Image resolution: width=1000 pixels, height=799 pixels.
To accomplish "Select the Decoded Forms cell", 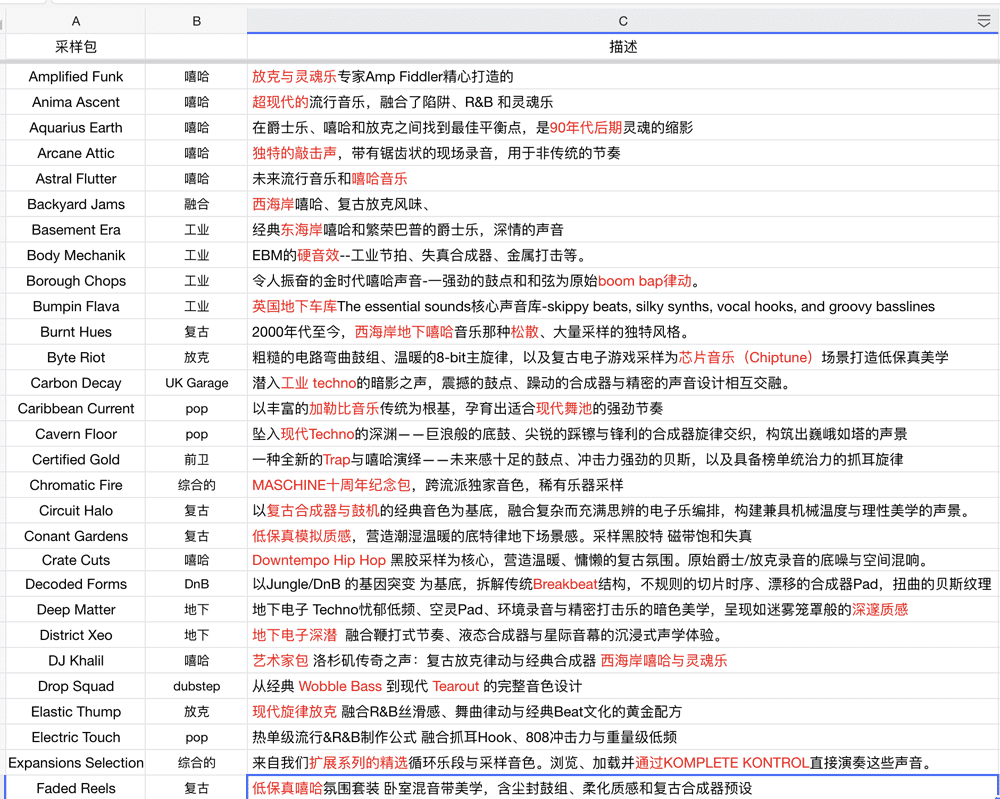I will 75,584.
